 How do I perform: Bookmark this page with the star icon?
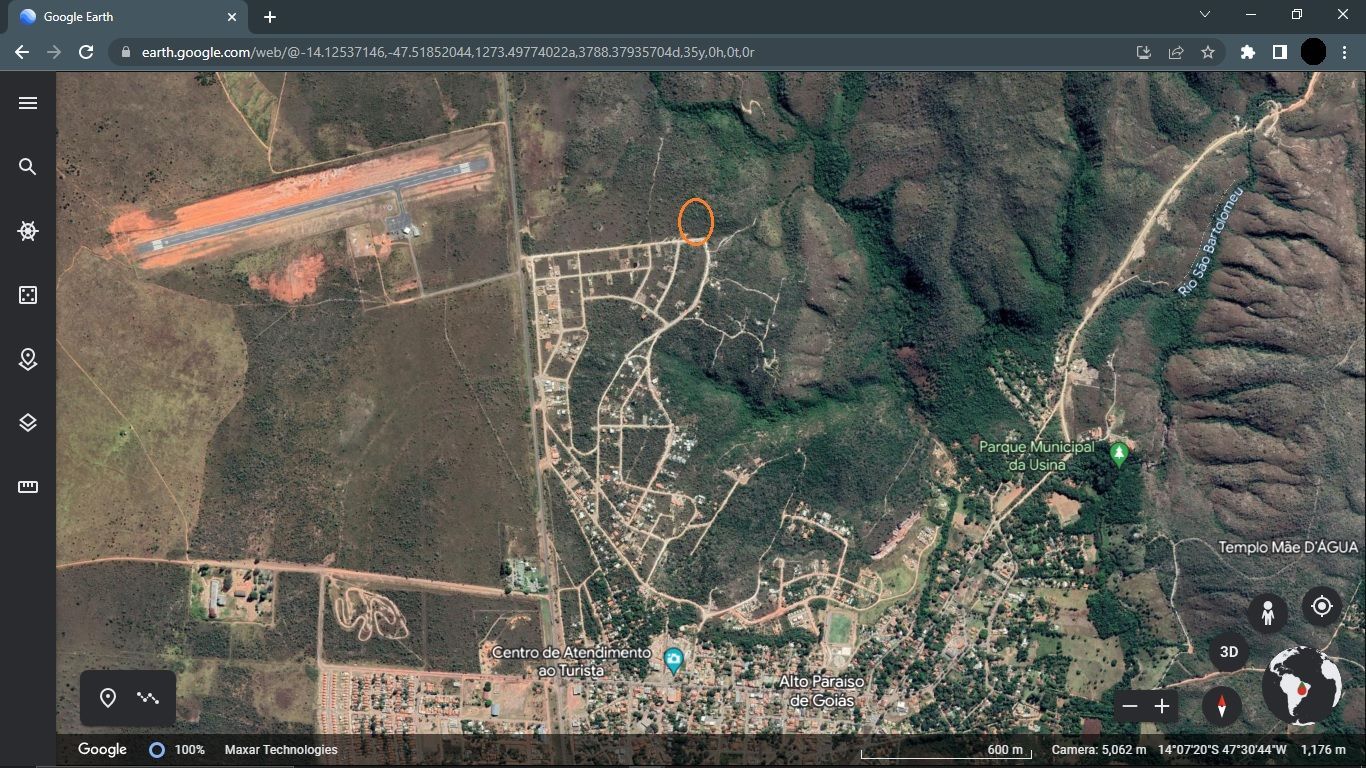pos(1208,52)
